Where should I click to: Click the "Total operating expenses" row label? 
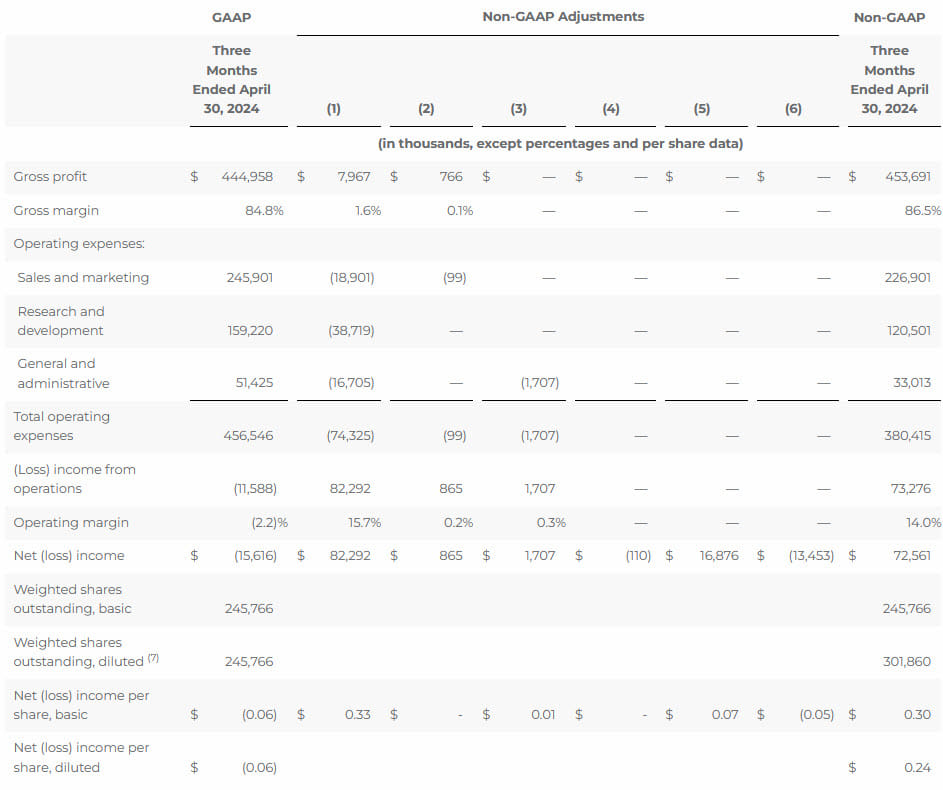[x=61, y=426]
